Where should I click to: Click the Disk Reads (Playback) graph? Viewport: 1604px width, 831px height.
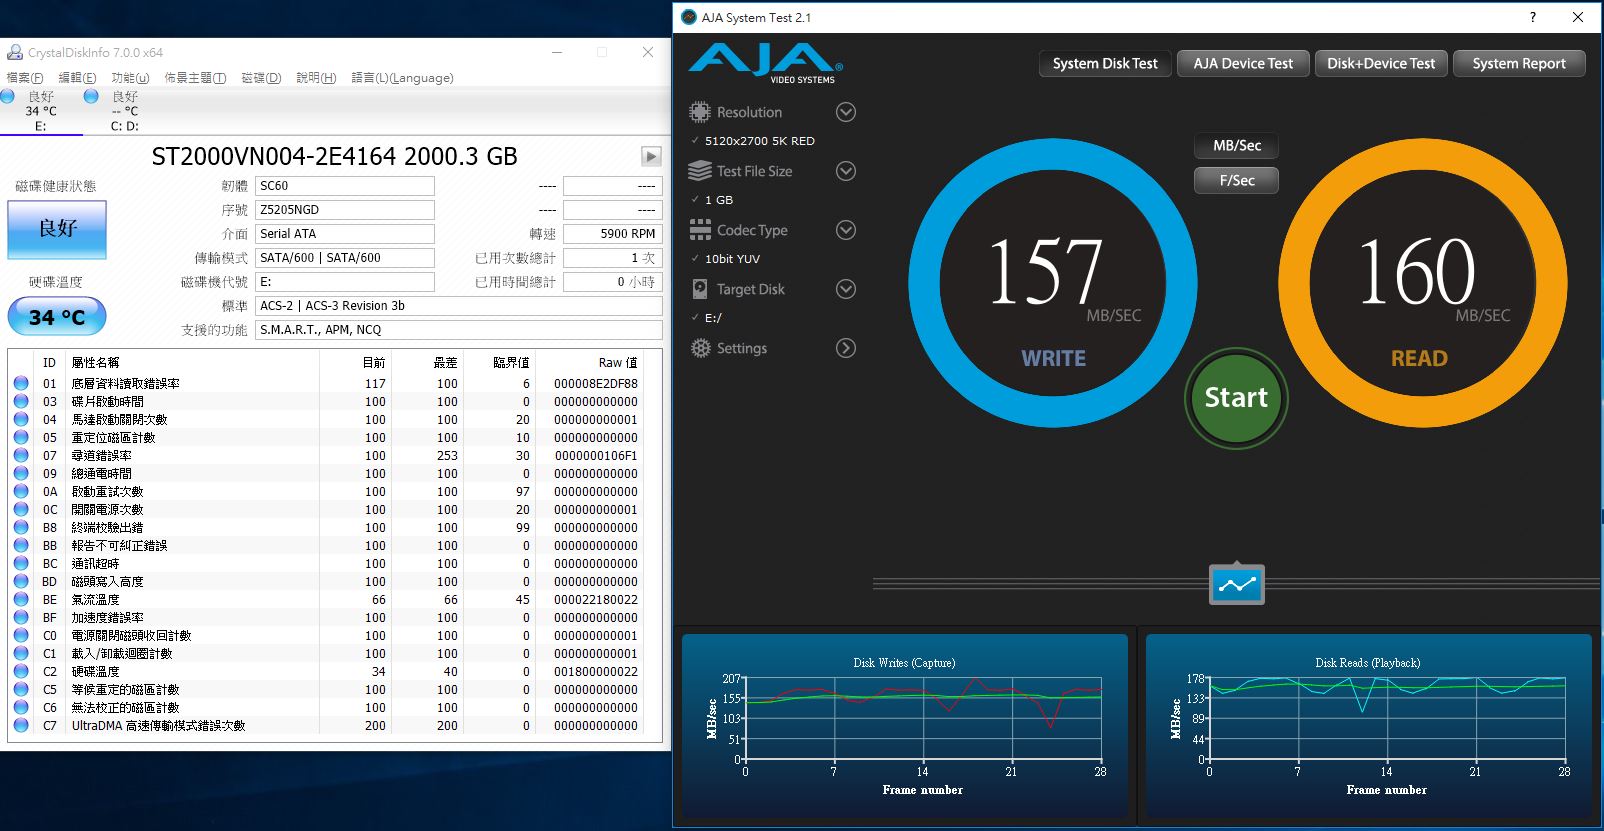coord(1369,727)
